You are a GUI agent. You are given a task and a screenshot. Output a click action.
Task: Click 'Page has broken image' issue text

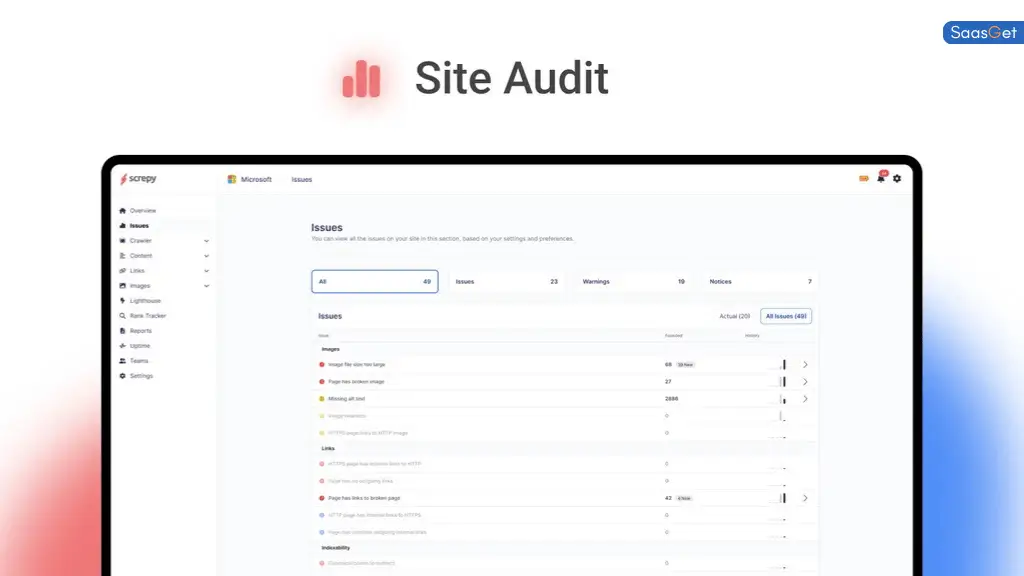[x=356, y=381]
